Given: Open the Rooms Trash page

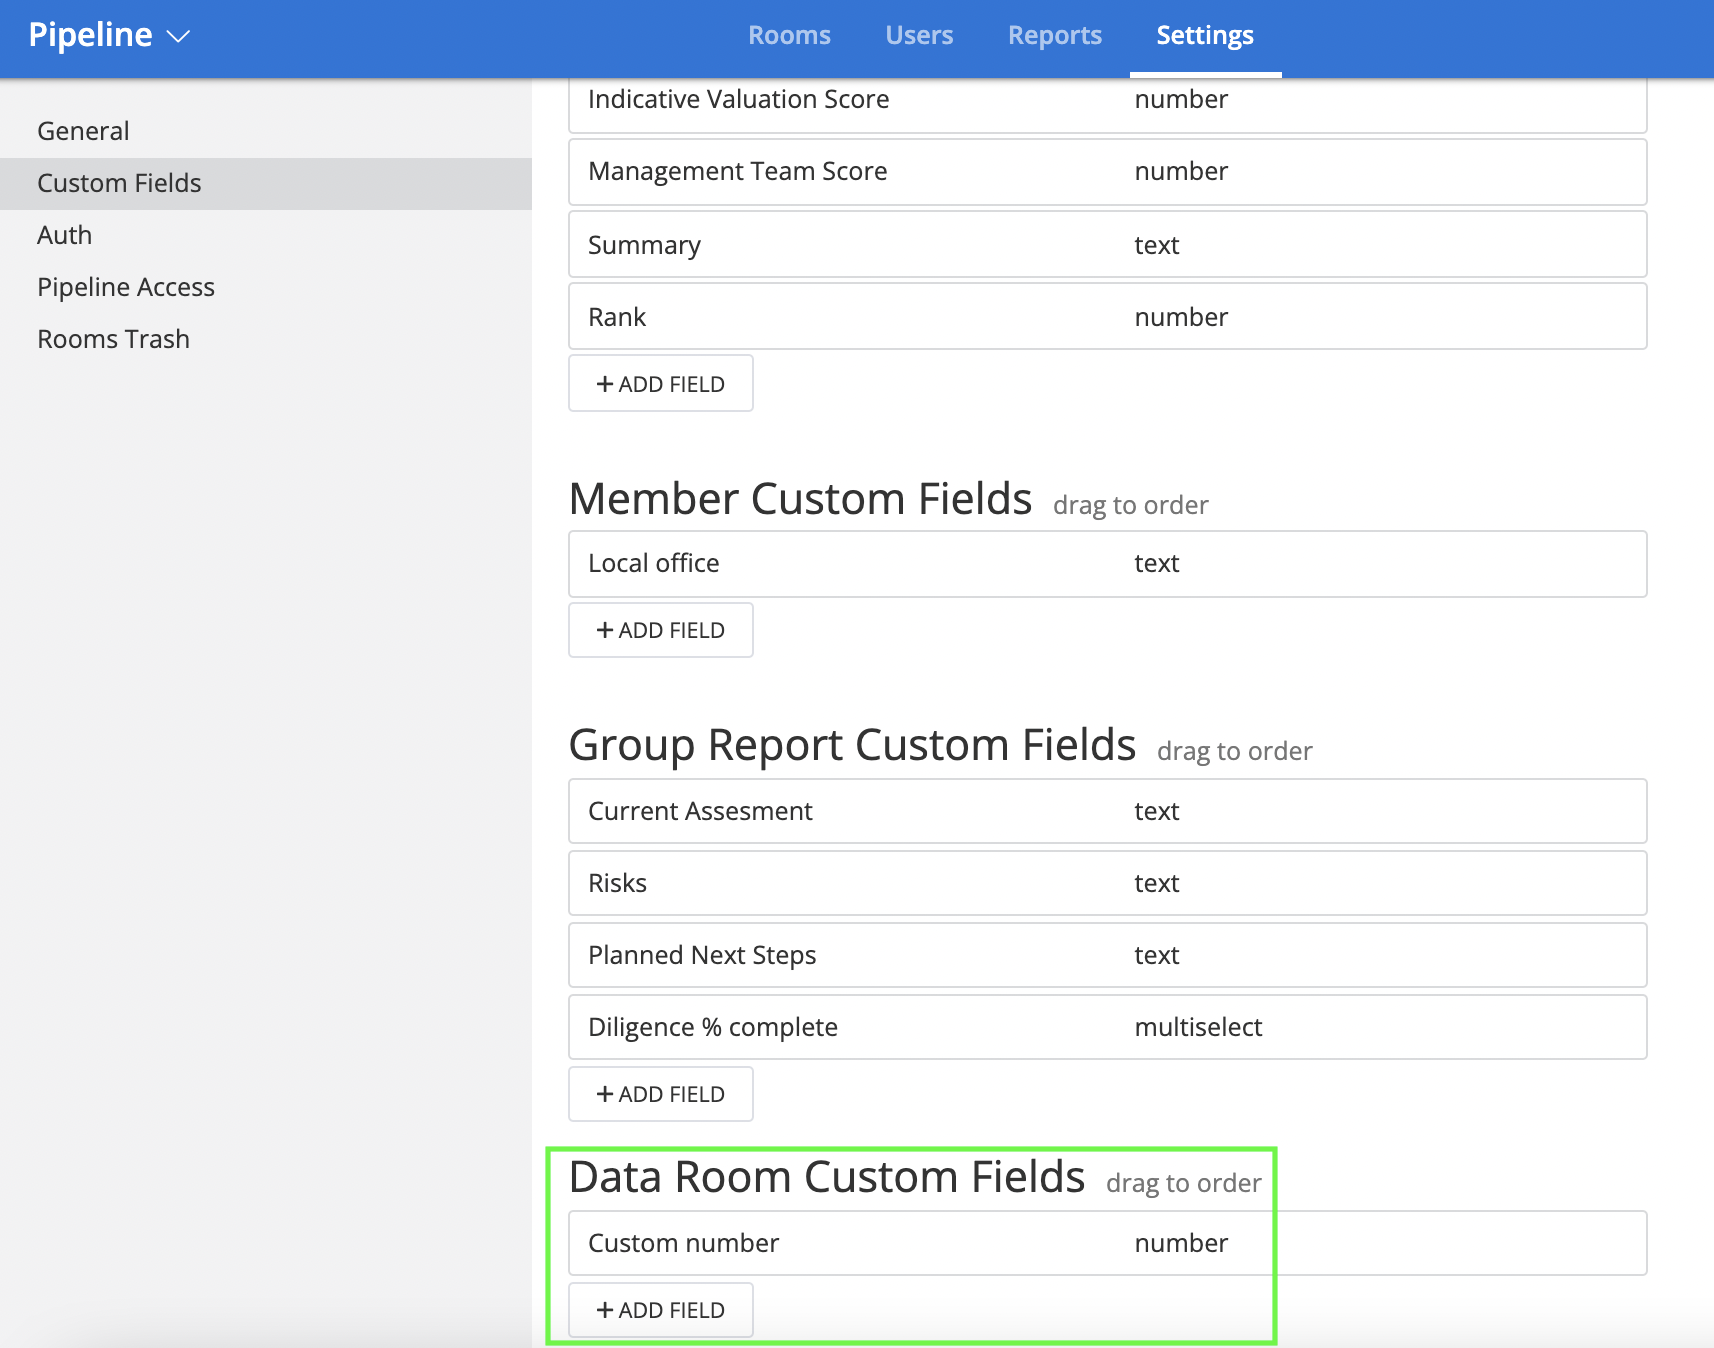Looking at the screenshot, I should [x=113, y=338].
